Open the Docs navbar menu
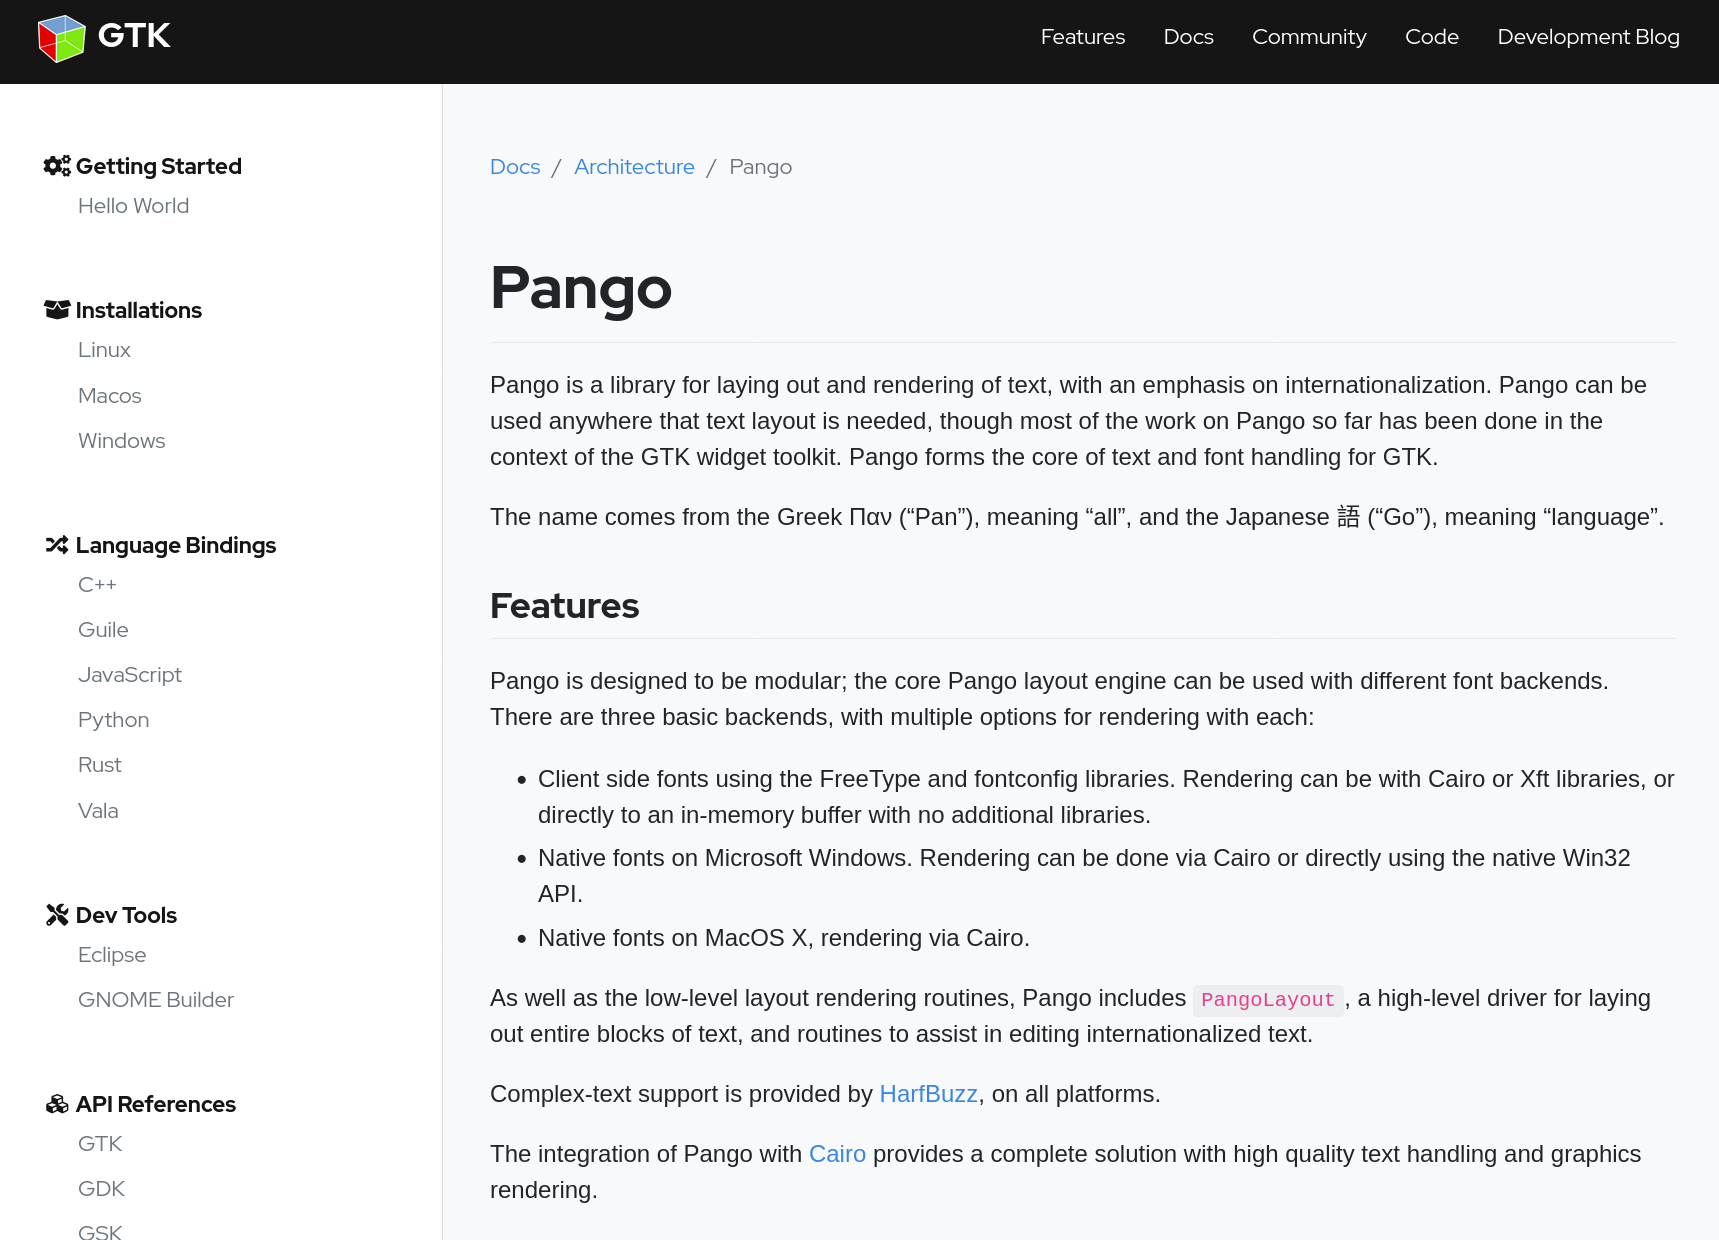Screen dimensions: 1719x1240 coord(1188,37)
